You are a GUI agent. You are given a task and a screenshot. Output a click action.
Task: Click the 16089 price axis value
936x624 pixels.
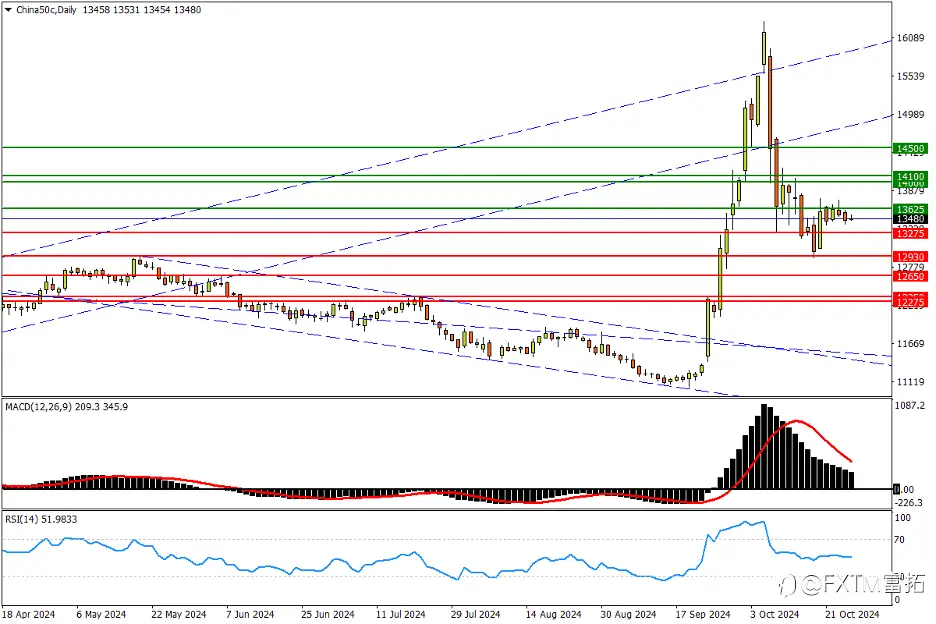(x=910, y=38)
